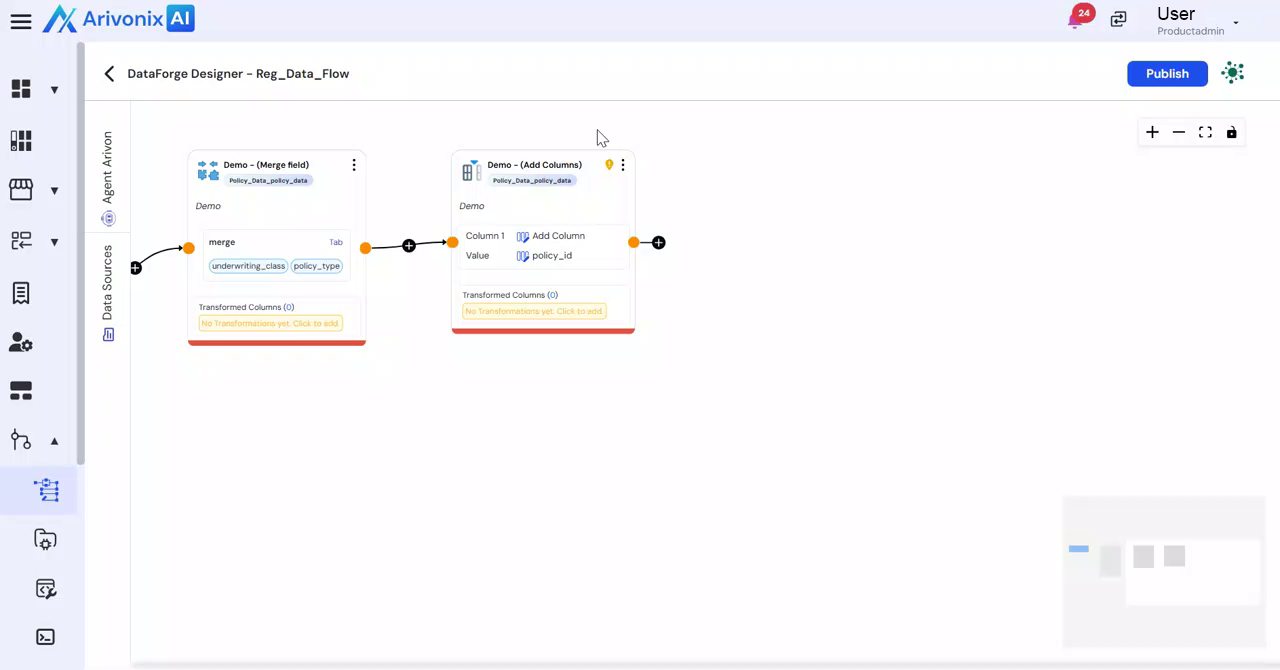Open Merge field node options menu
This screenshot has height=670, width=1280.
click(x=353, y=165)
